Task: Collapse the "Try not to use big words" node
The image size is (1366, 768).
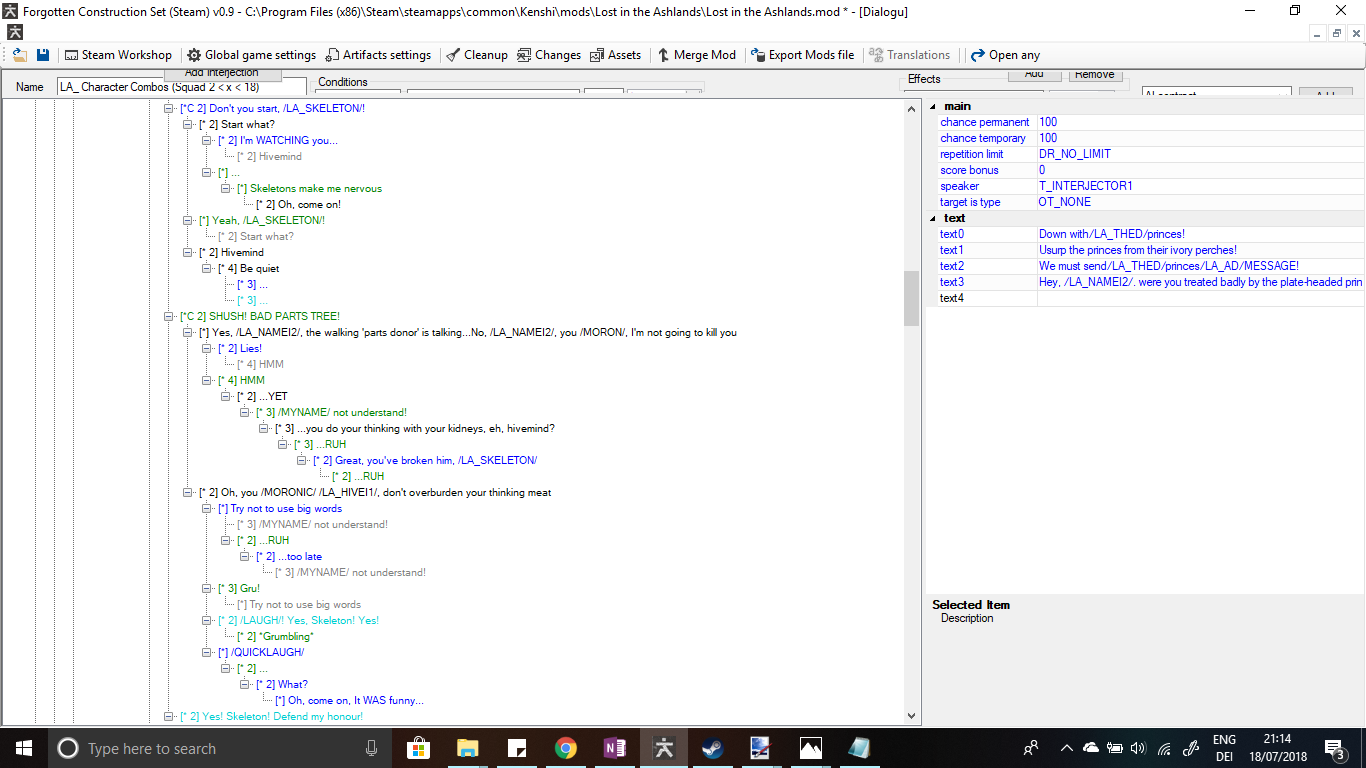Action: pos(207,508)
